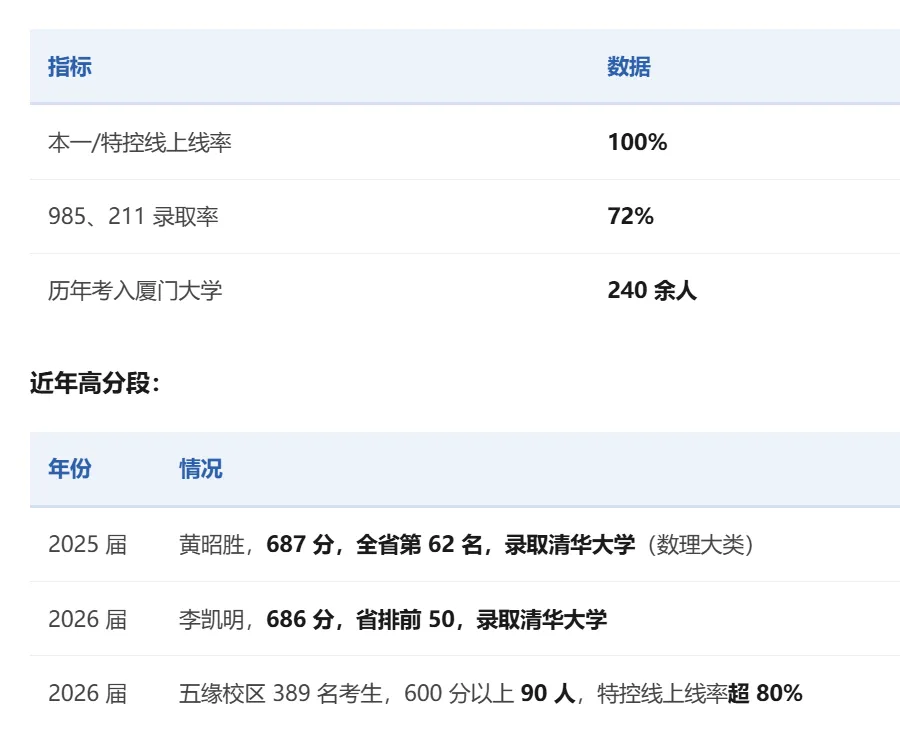Screen dimensions: 900x735
Task: Click the name 黄昭胜
Action: pyautogui.click(x=212, y=545)
